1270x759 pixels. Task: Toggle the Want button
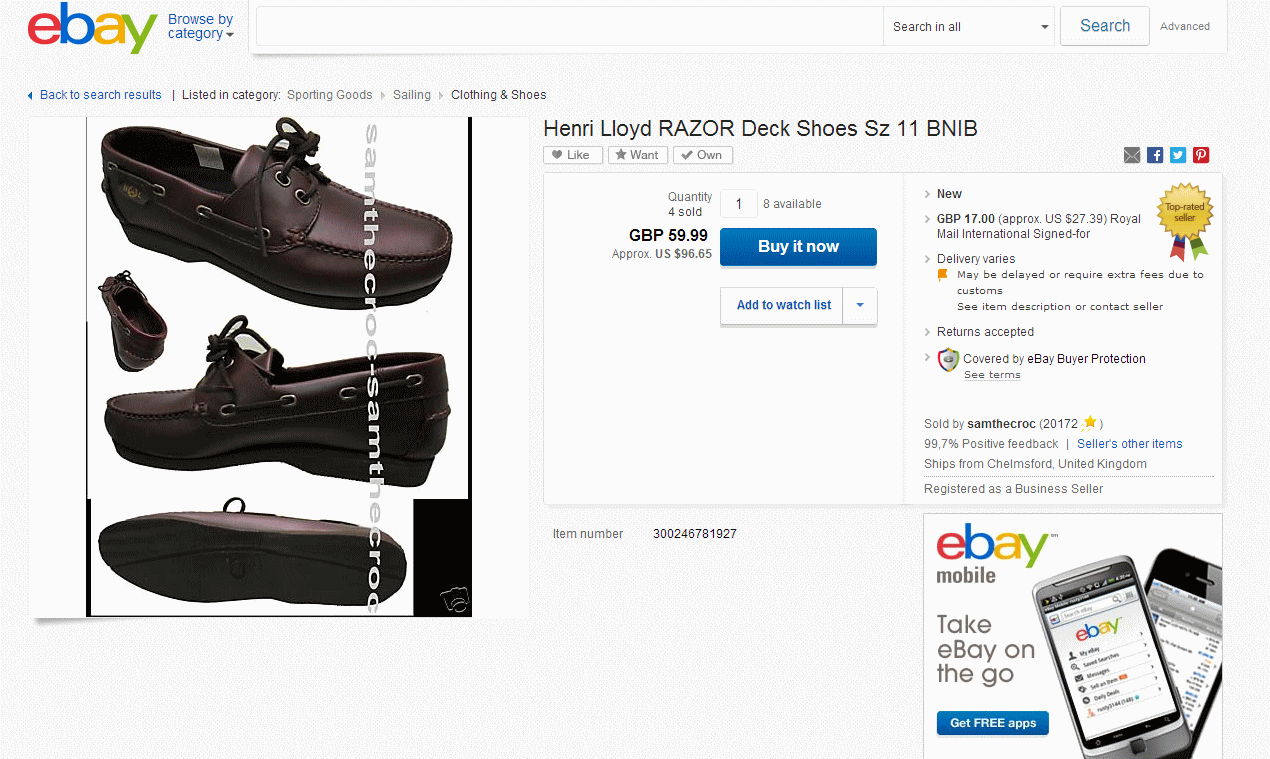[637, 155]
